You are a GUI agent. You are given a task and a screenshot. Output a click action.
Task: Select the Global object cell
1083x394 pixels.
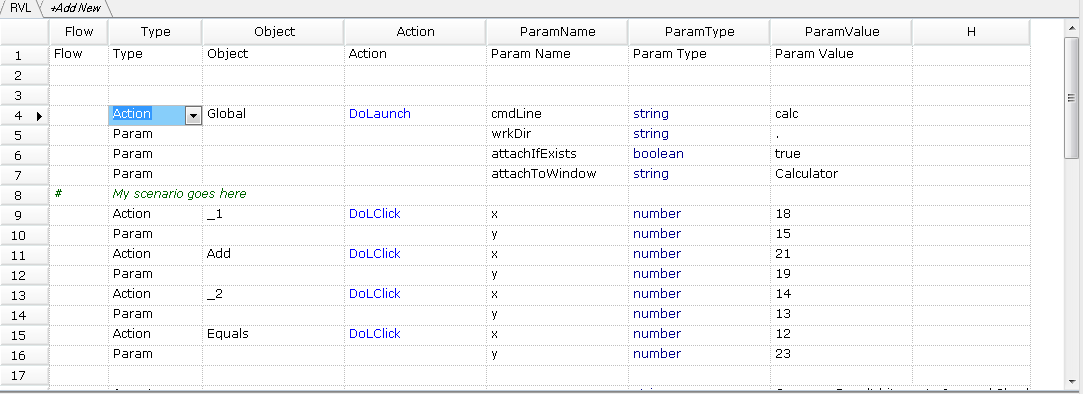pos(274,114)
